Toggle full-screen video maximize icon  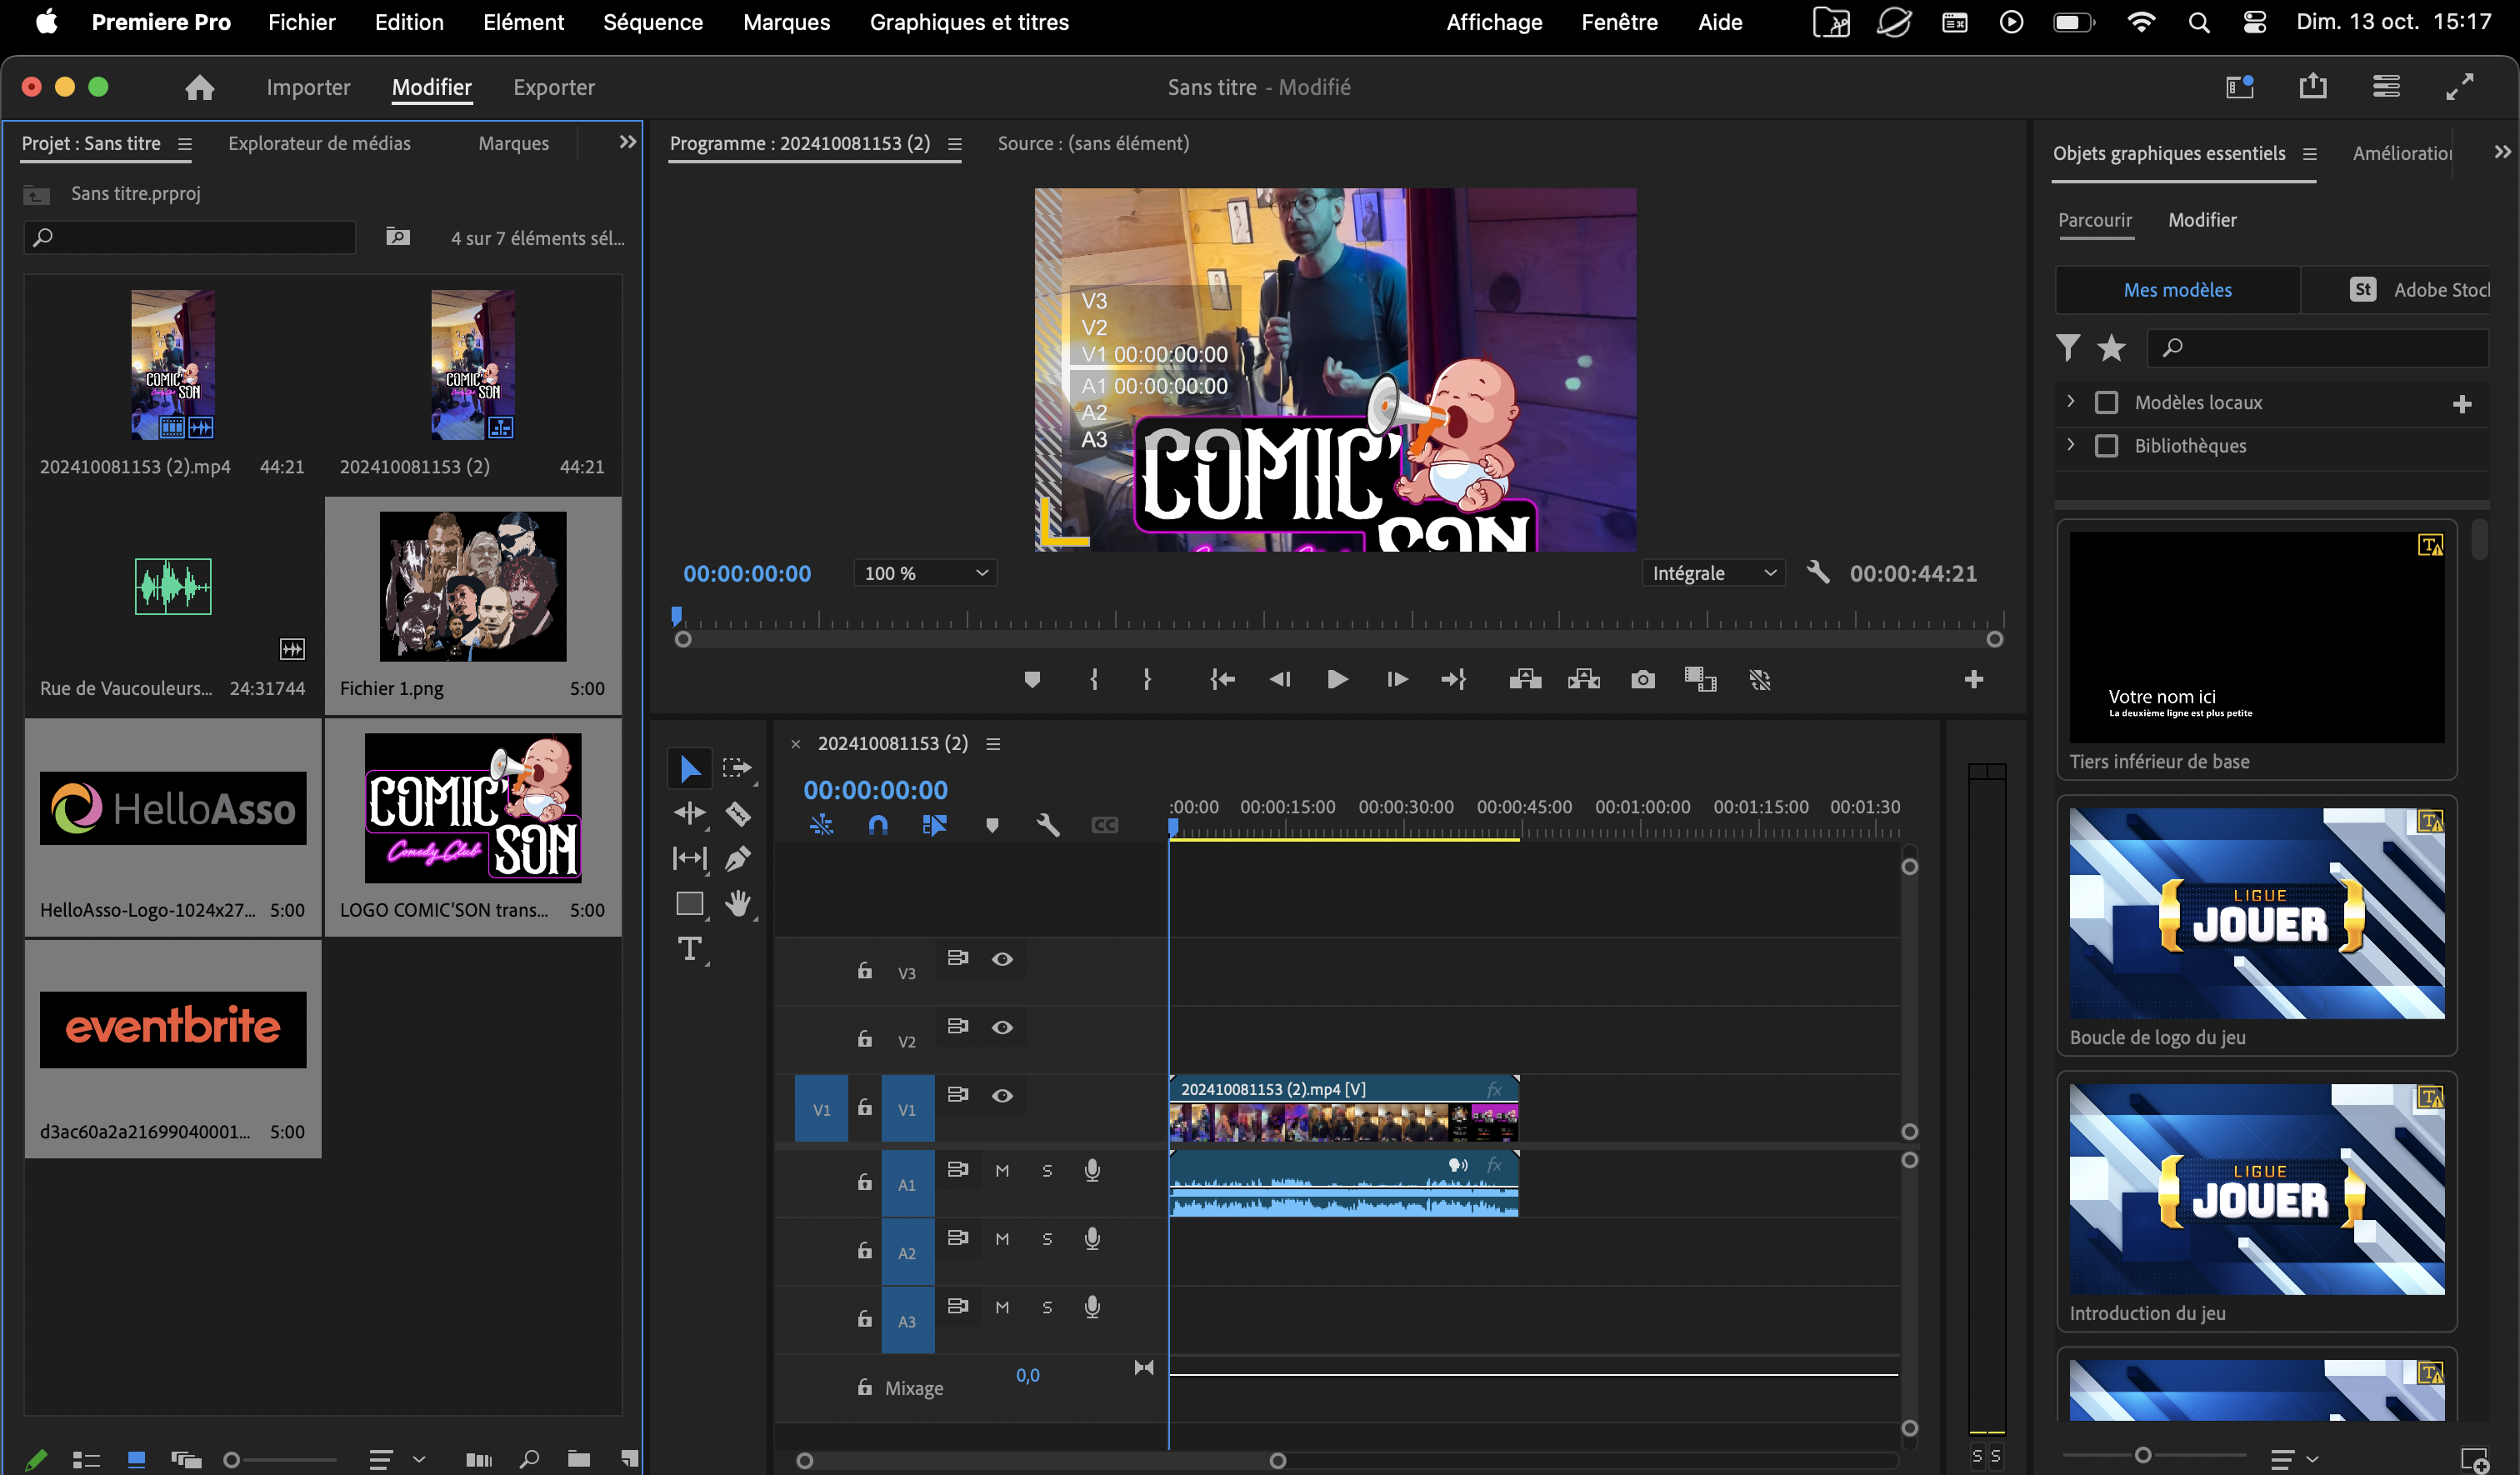click(2460, 87)
